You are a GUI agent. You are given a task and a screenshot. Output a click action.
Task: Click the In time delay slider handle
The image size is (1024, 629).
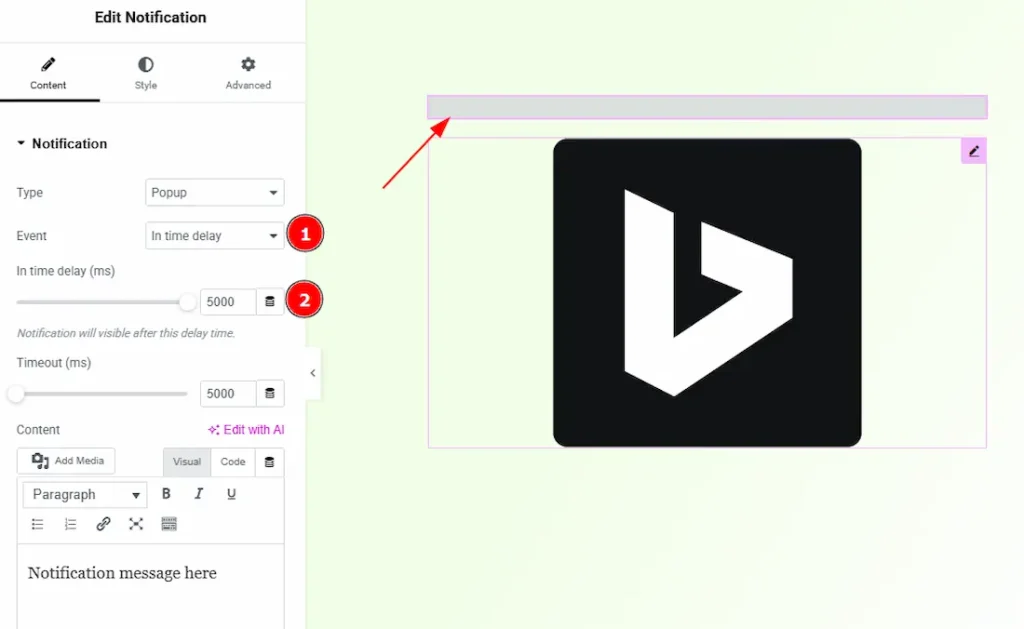187,302
